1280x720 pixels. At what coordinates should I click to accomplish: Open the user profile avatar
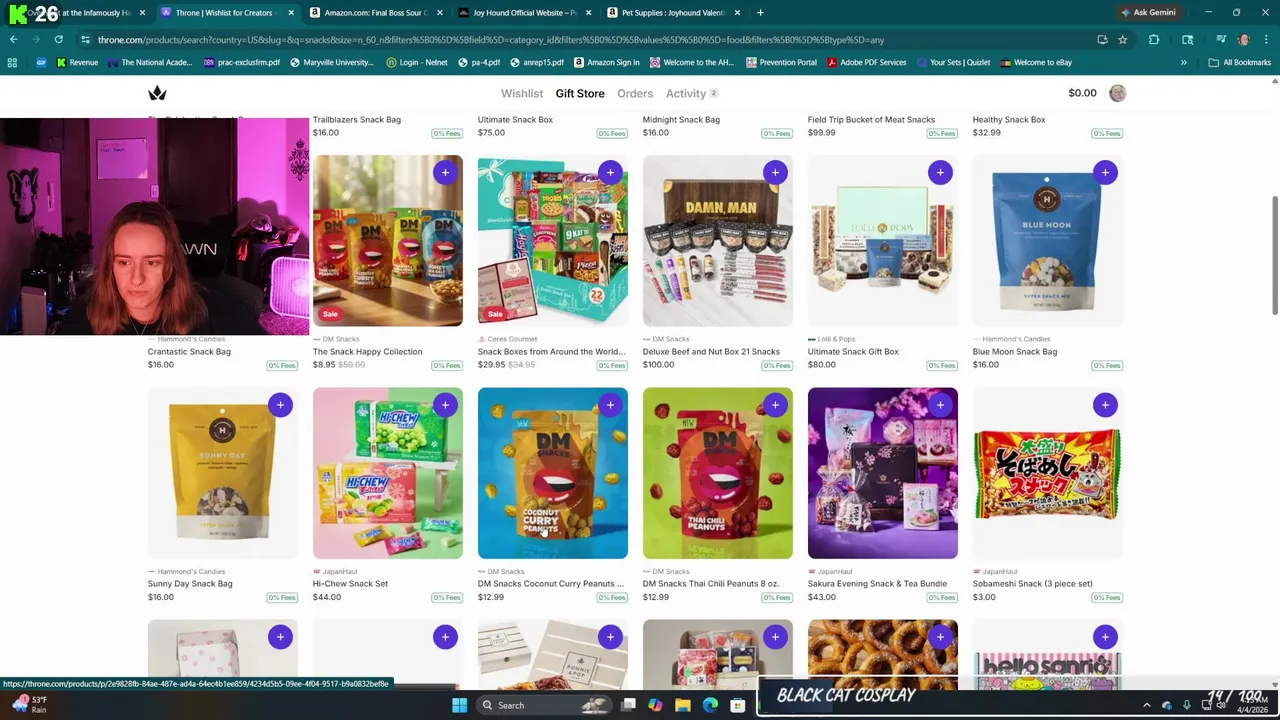click(x=1117, y=93)
